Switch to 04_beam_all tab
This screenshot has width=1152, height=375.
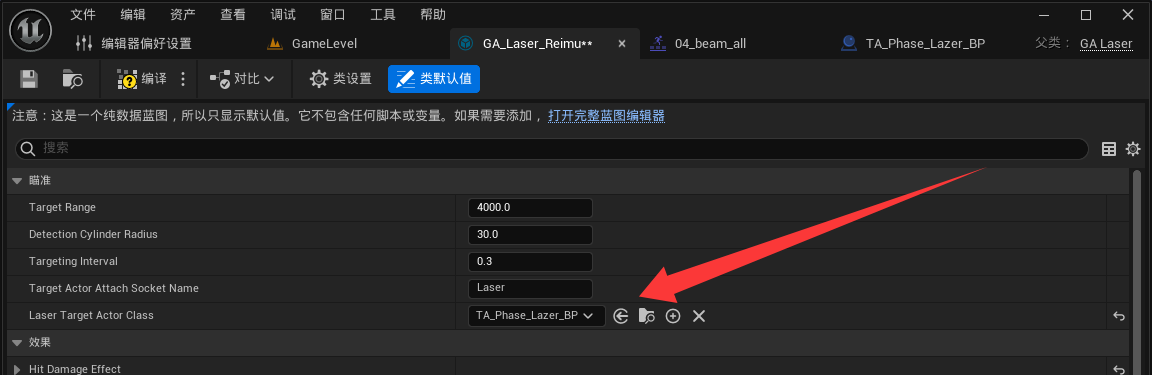(698, 43)
